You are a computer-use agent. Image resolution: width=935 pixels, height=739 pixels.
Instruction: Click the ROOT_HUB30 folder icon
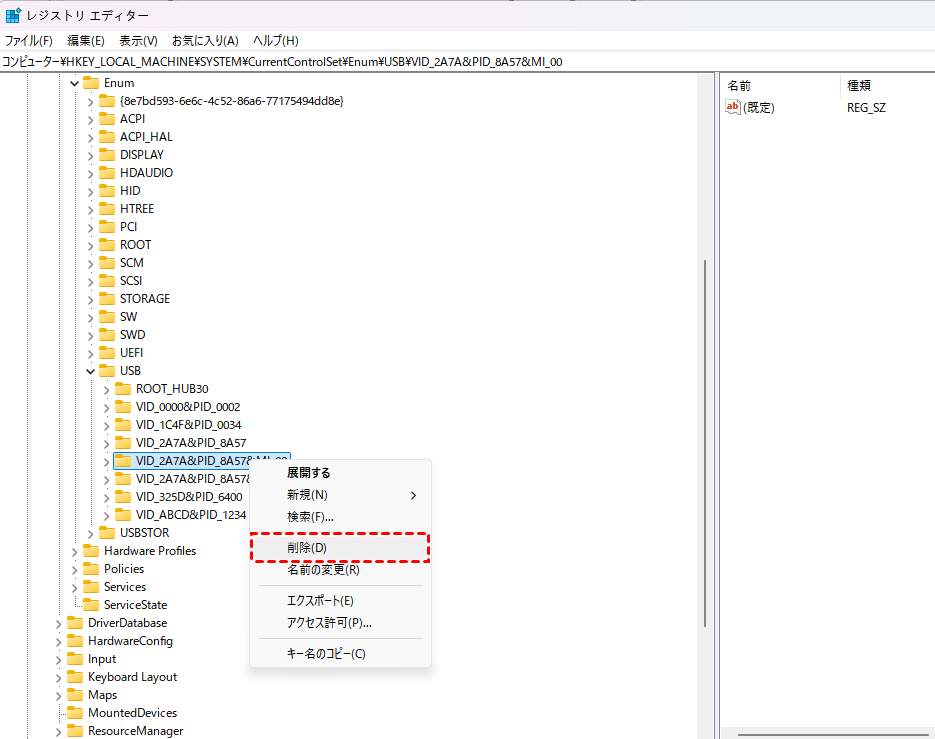coord(123,389)
